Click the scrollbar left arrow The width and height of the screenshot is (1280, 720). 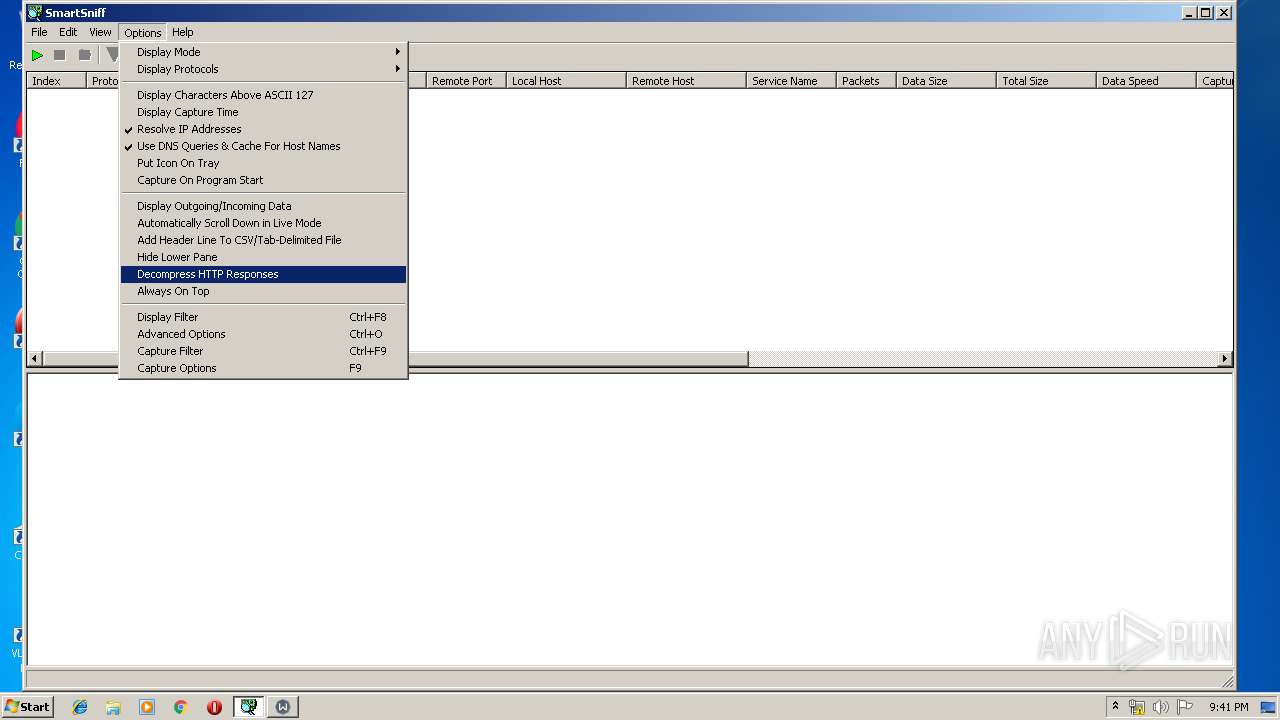[x=35, y=359]
